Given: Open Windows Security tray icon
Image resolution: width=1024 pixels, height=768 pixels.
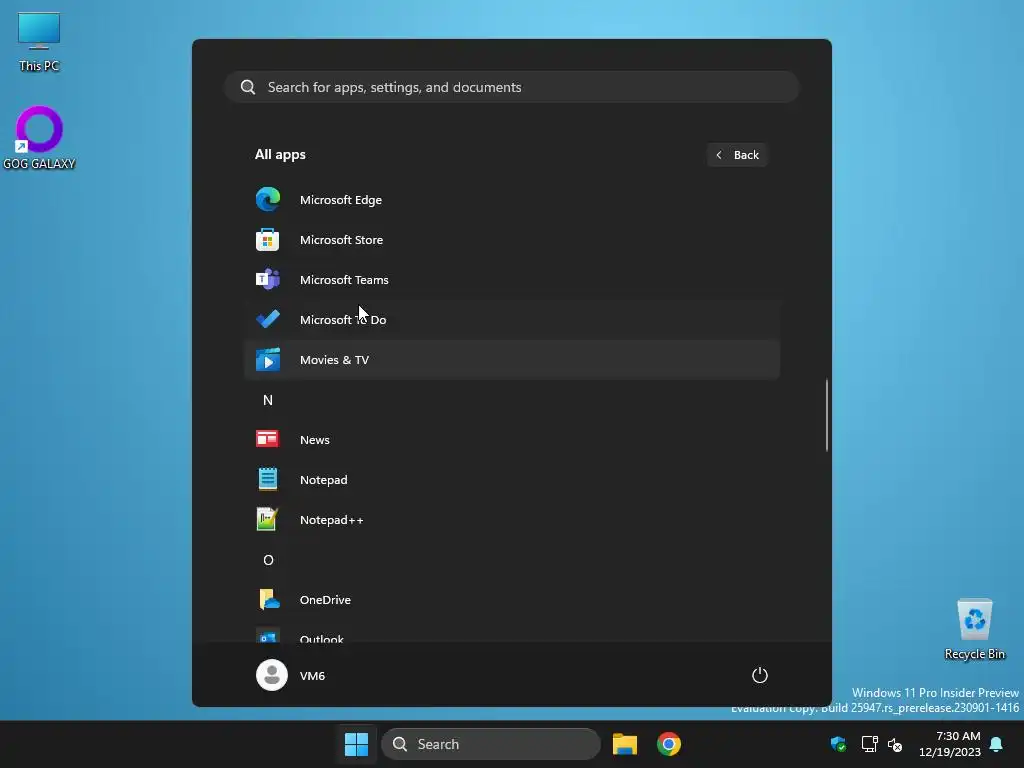Looking at the screenshot, I should click(x=839, y=744).
